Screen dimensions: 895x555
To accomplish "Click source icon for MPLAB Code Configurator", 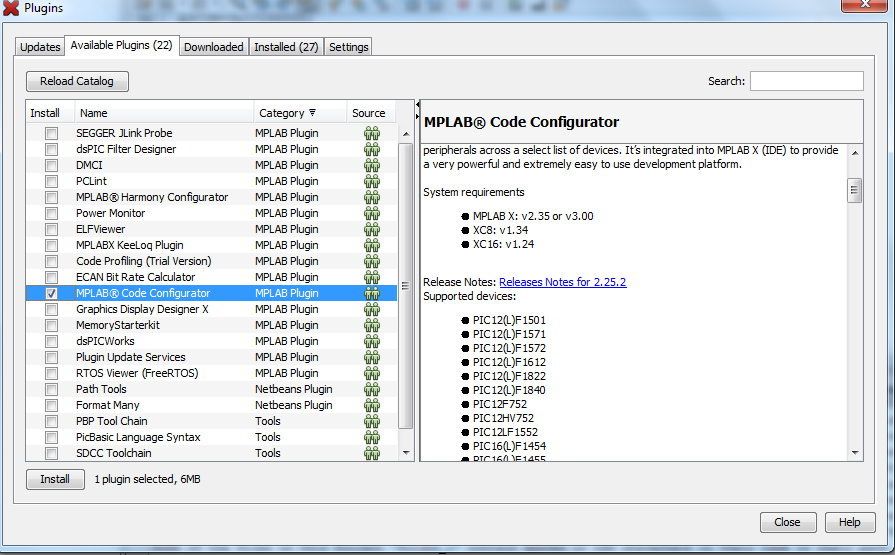I will (372, 293).
